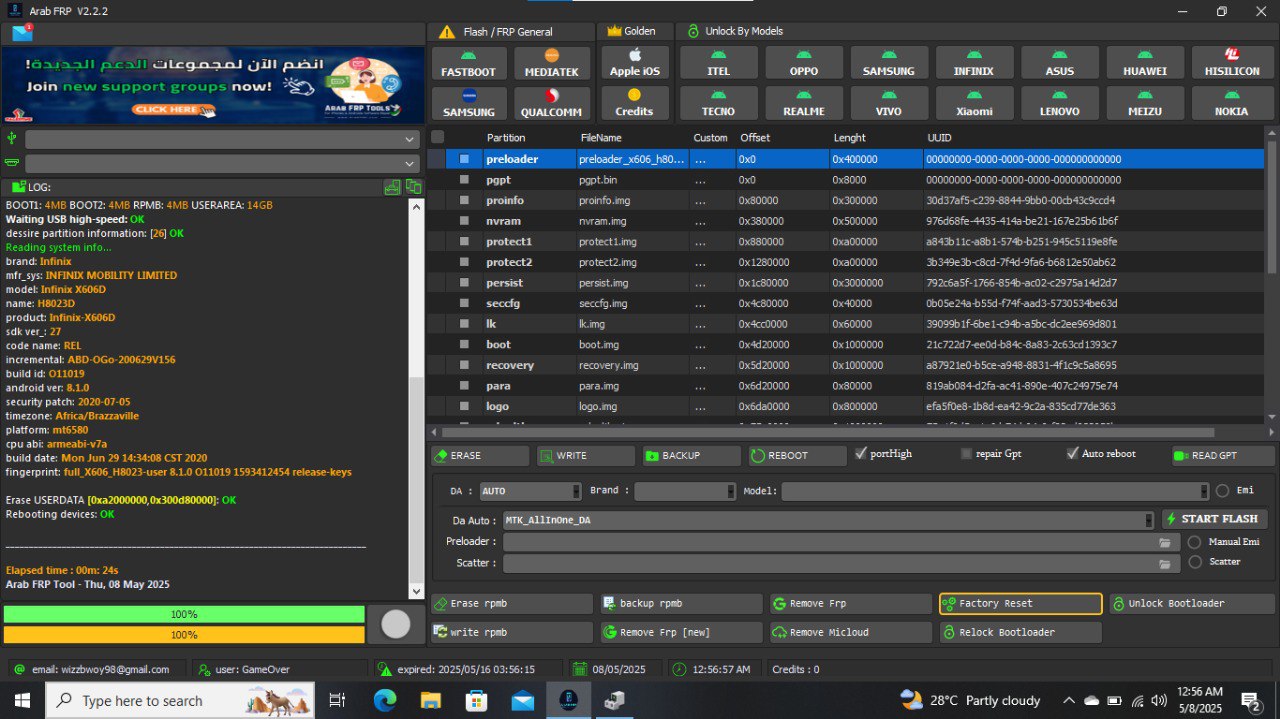Choose INFINIX from model brands
The width and height of the screenshot is (1280, 719).
point(974,63)
